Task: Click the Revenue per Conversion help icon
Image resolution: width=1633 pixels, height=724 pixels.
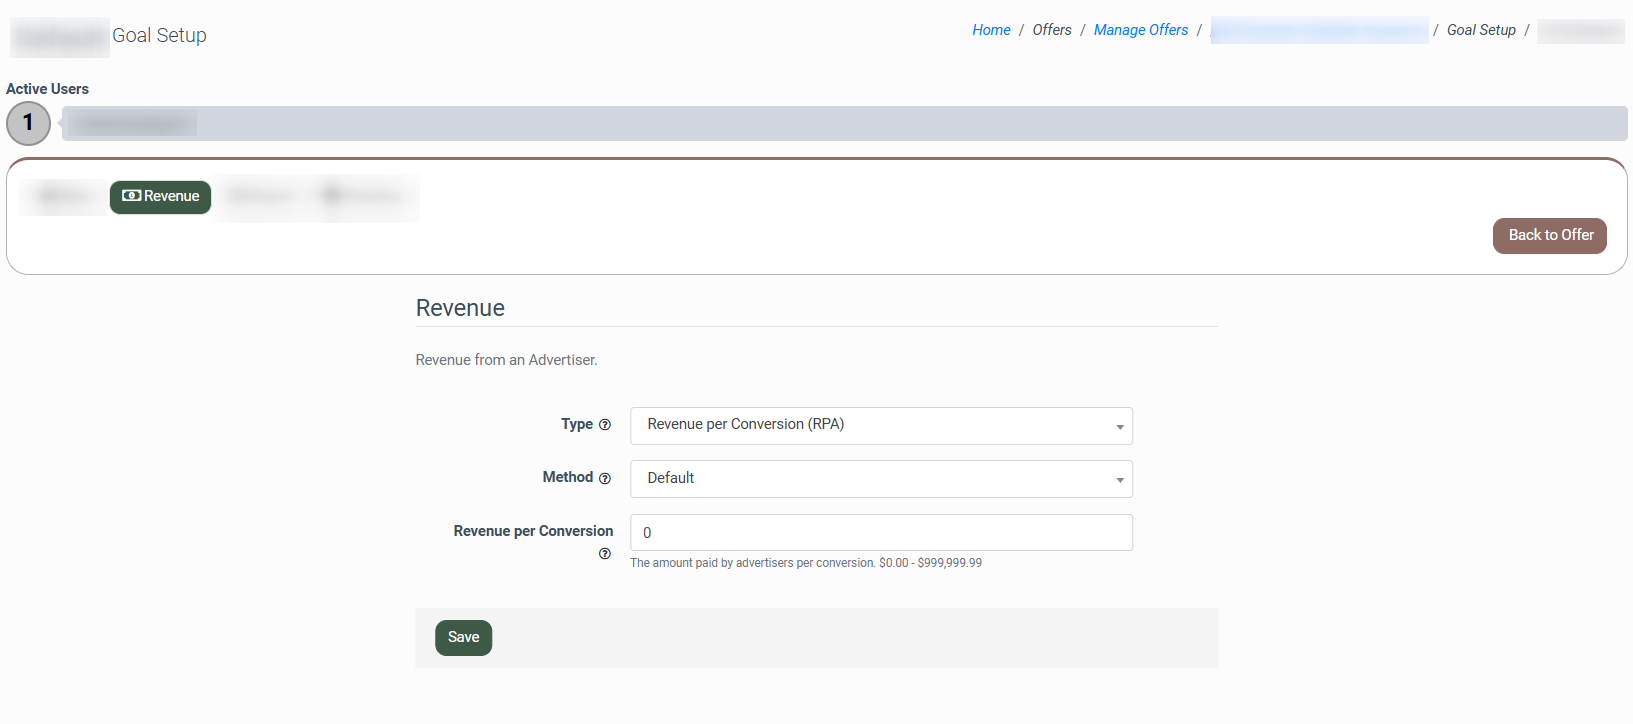Action: (604, 554)
